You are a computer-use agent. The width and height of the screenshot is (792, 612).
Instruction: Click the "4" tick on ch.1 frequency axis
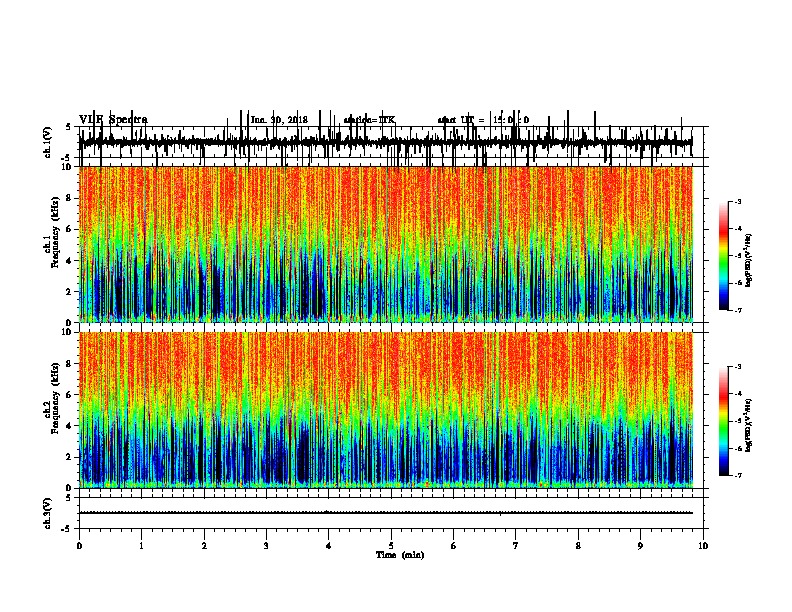[70, 261]
